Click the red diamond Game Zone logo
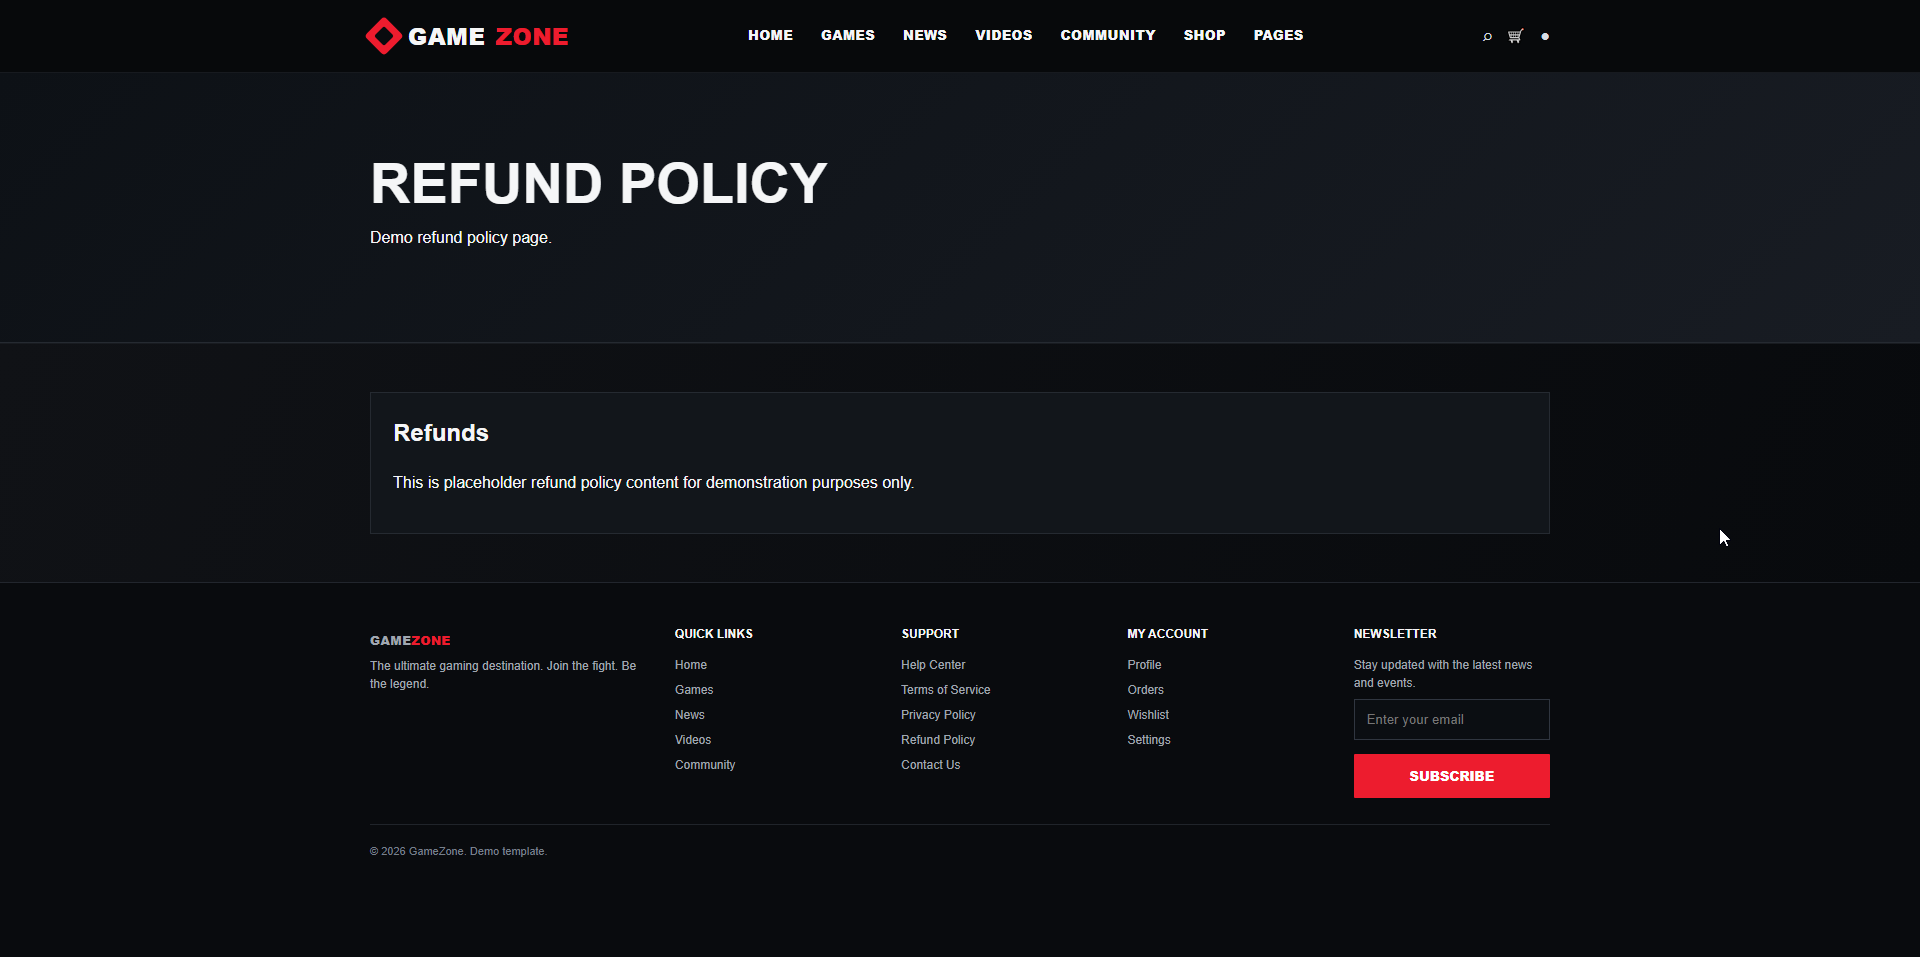The width and height of the screenshot is (1920, 957). 467,36
